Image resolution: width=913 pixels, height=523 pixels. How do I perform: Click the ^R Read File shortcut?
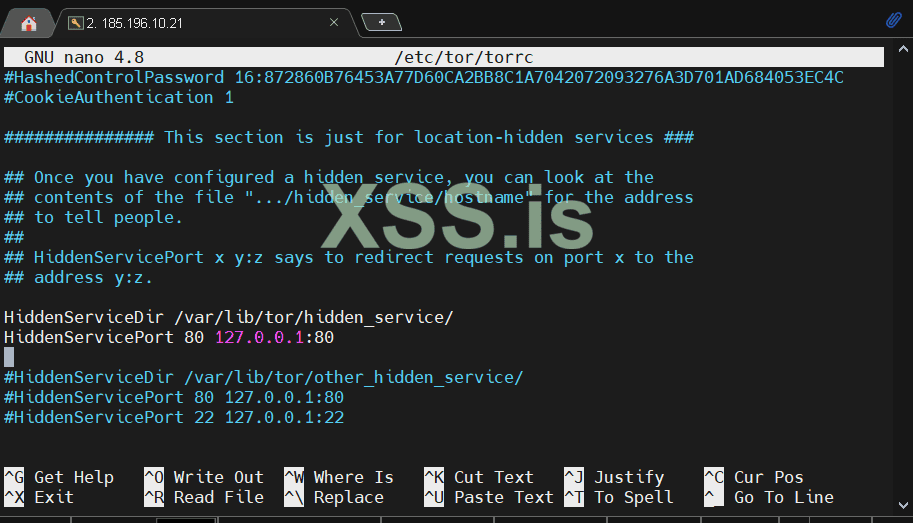(x=204, y=497)
